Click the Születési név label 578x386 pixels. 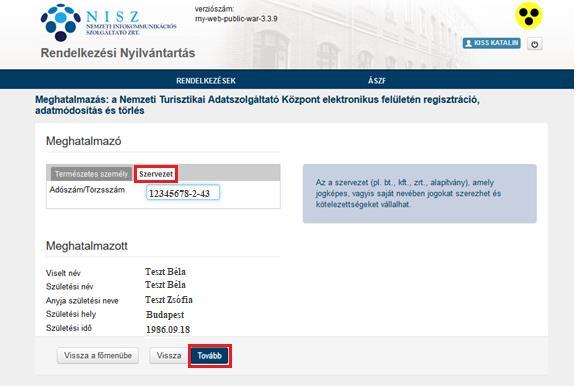coord(70,286)
